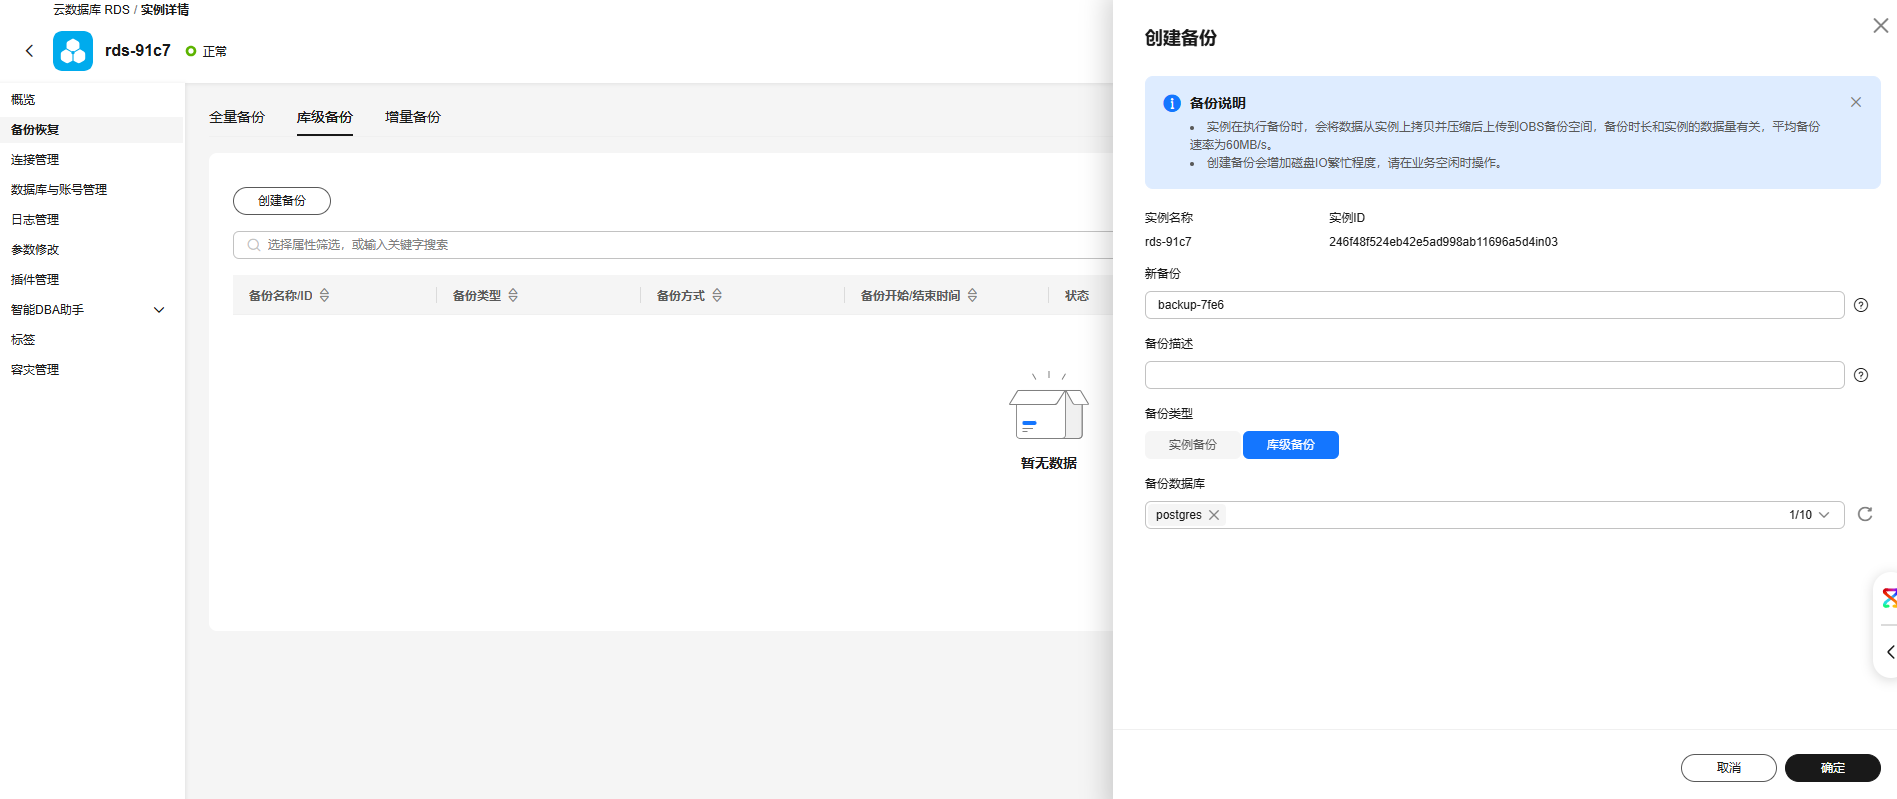Click the 取消 cancel button

click(1728, 768)
